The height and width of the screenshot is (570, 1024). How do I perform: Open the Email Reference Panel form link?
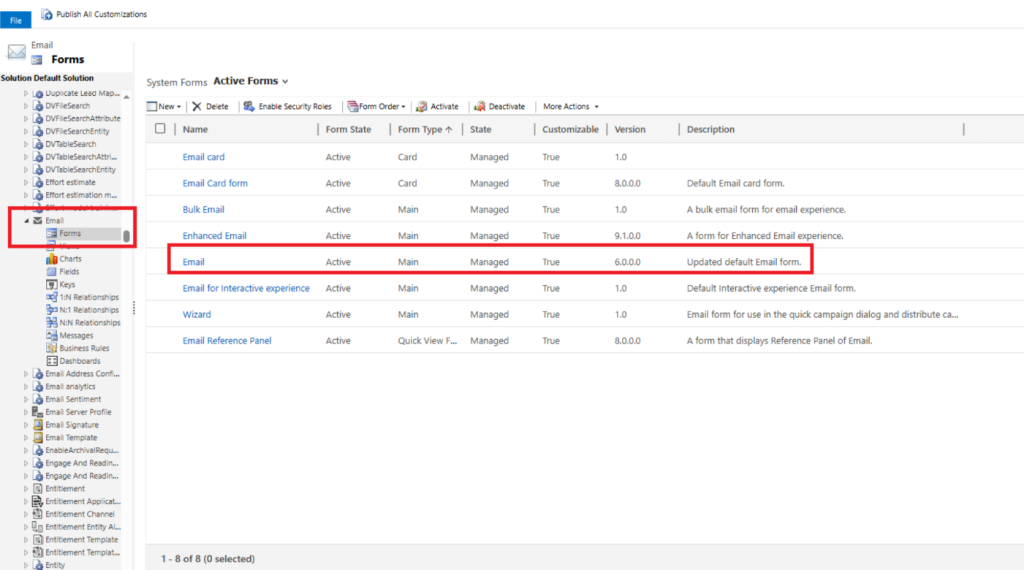click(226, 341)
